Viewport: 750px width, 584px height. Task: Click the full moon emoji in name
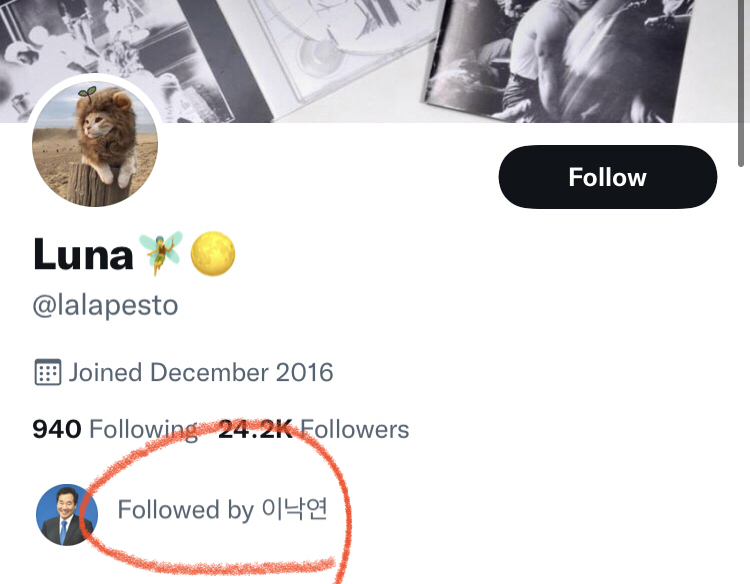[x=212, y=254]
